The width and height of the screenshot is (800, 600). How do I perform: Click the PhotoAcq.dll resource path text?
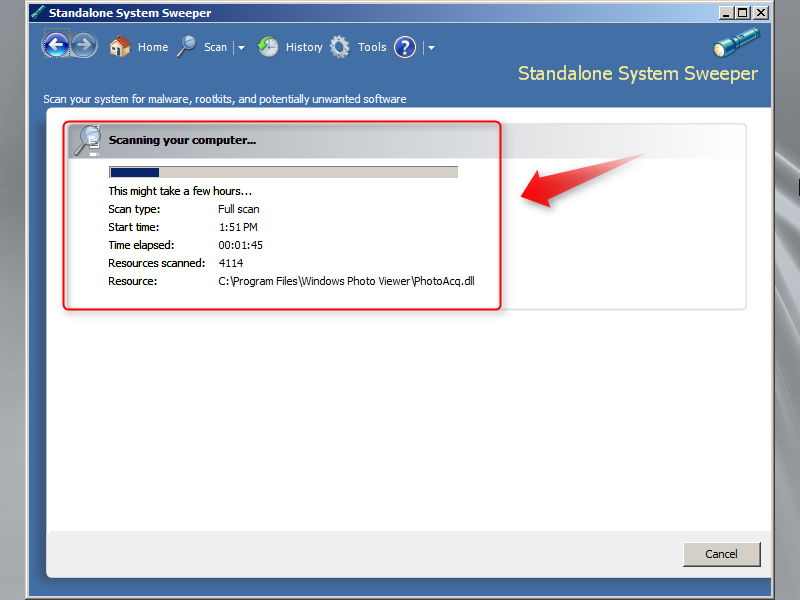345,281
